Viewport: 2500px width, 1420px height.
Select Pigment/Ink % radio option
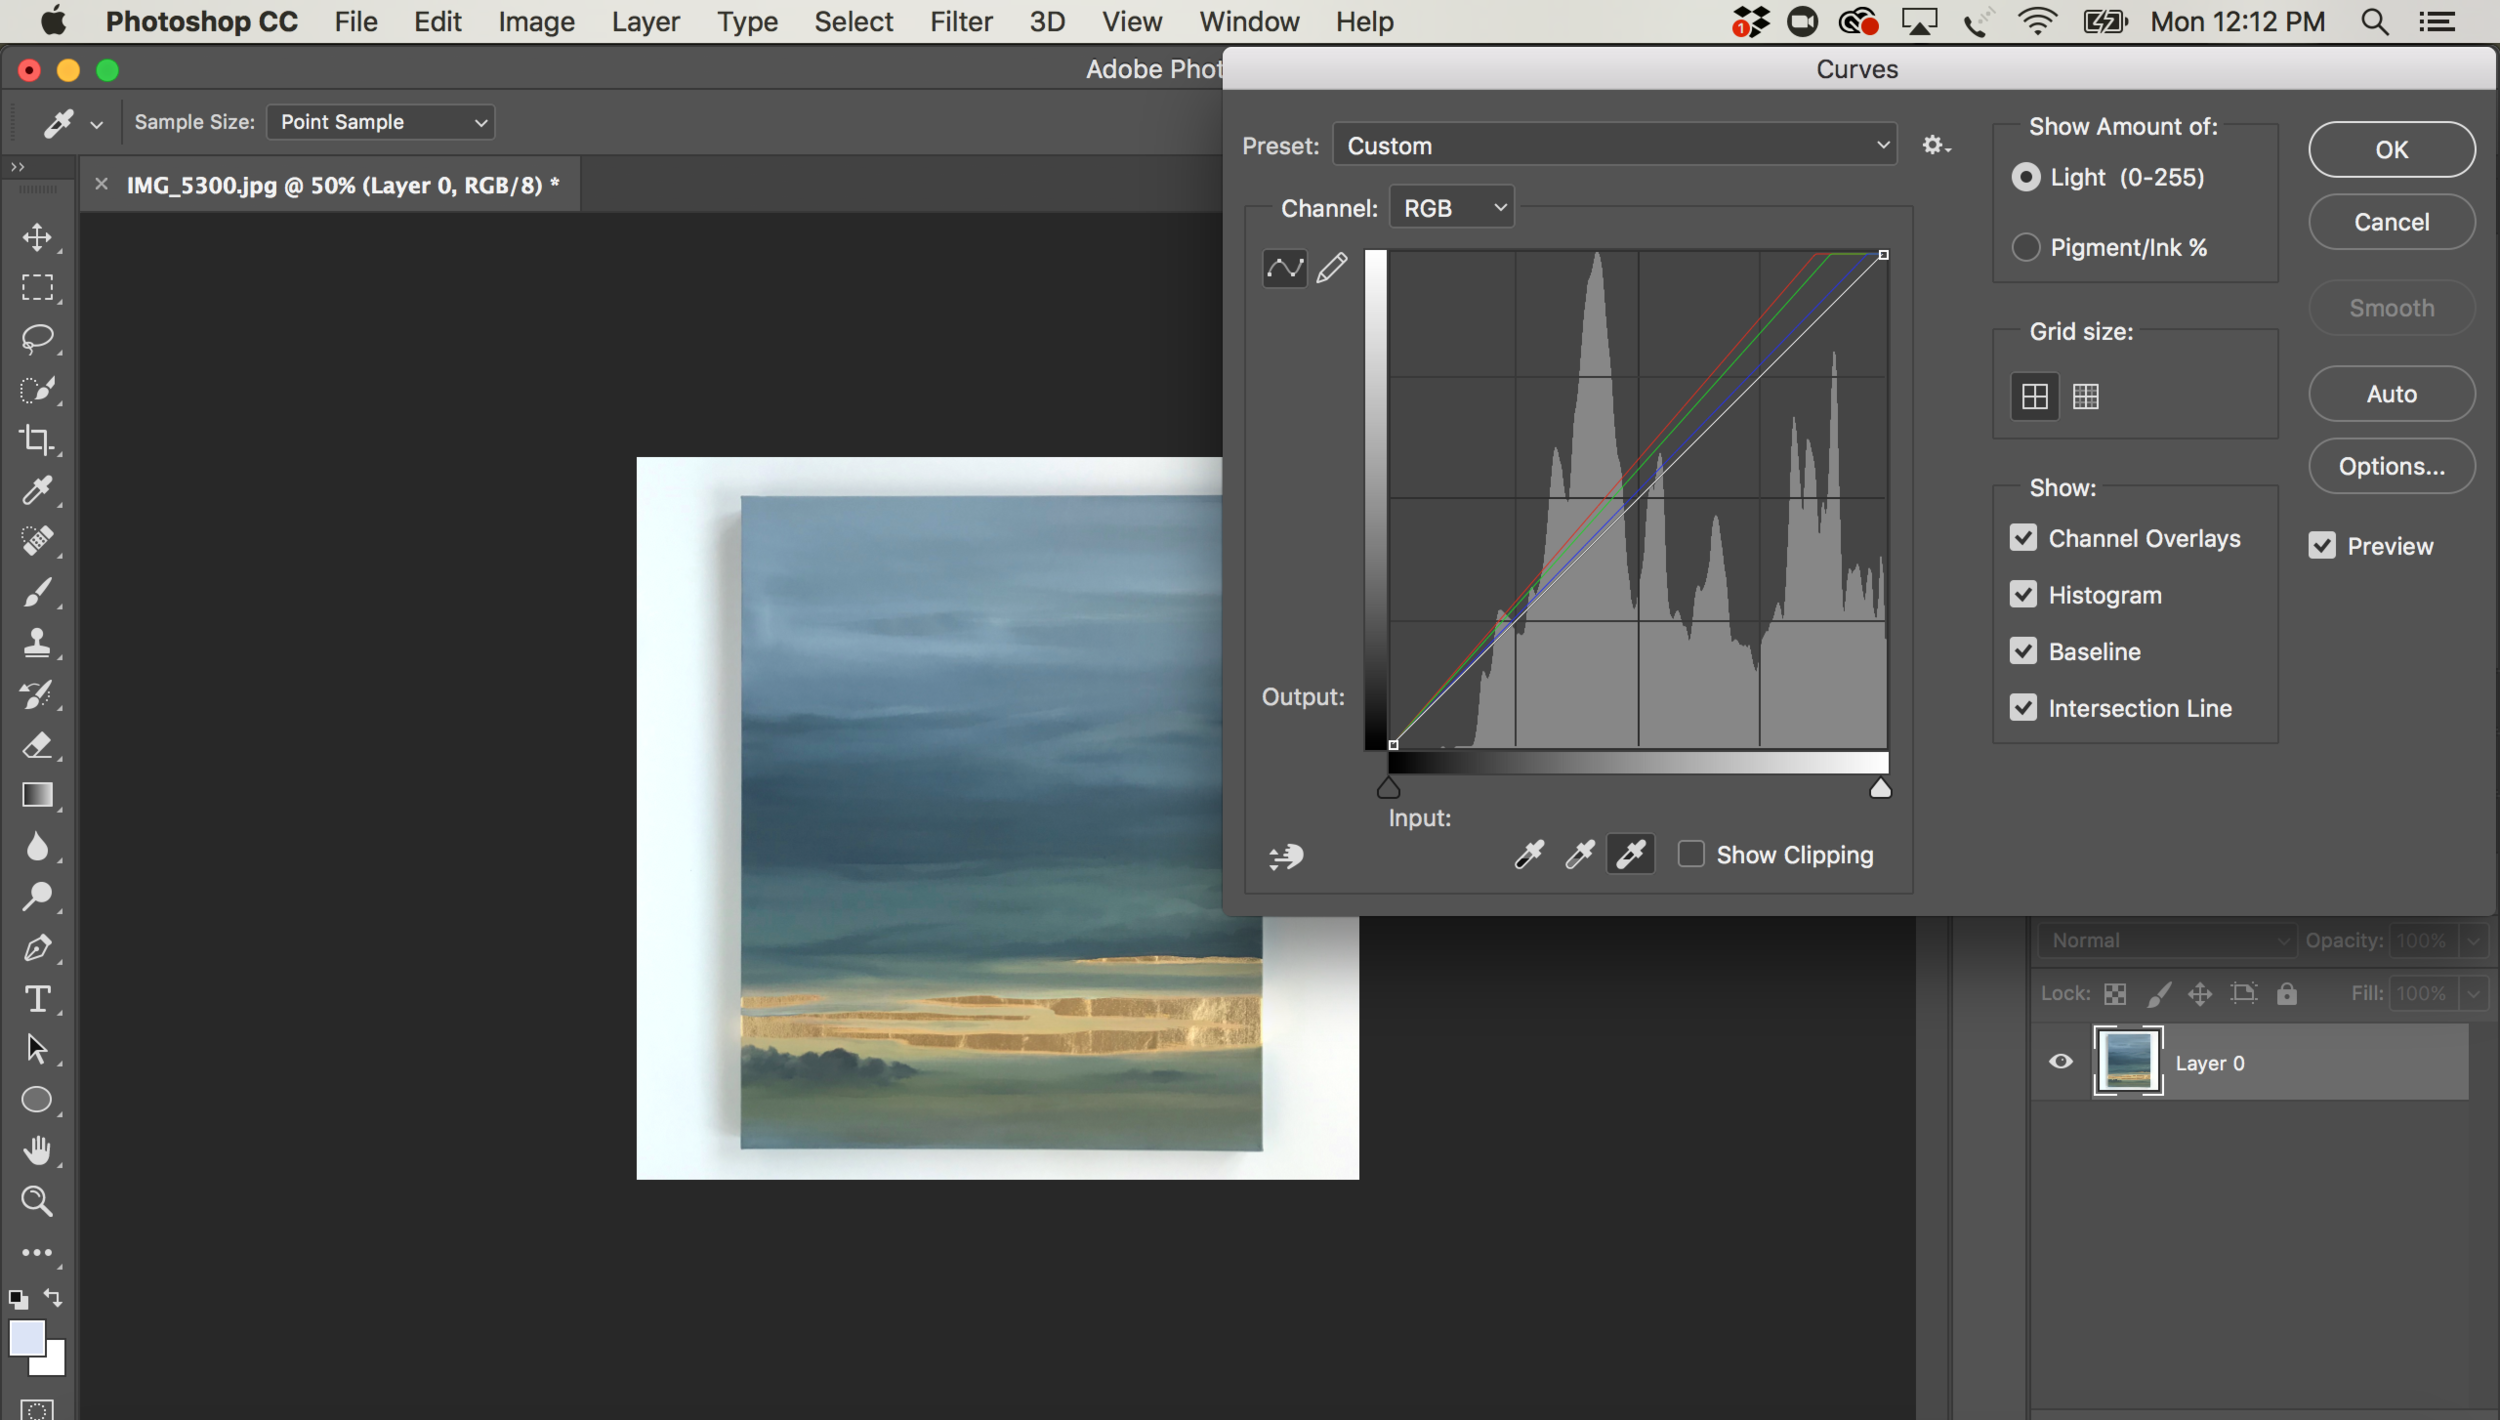[2025, 247]
